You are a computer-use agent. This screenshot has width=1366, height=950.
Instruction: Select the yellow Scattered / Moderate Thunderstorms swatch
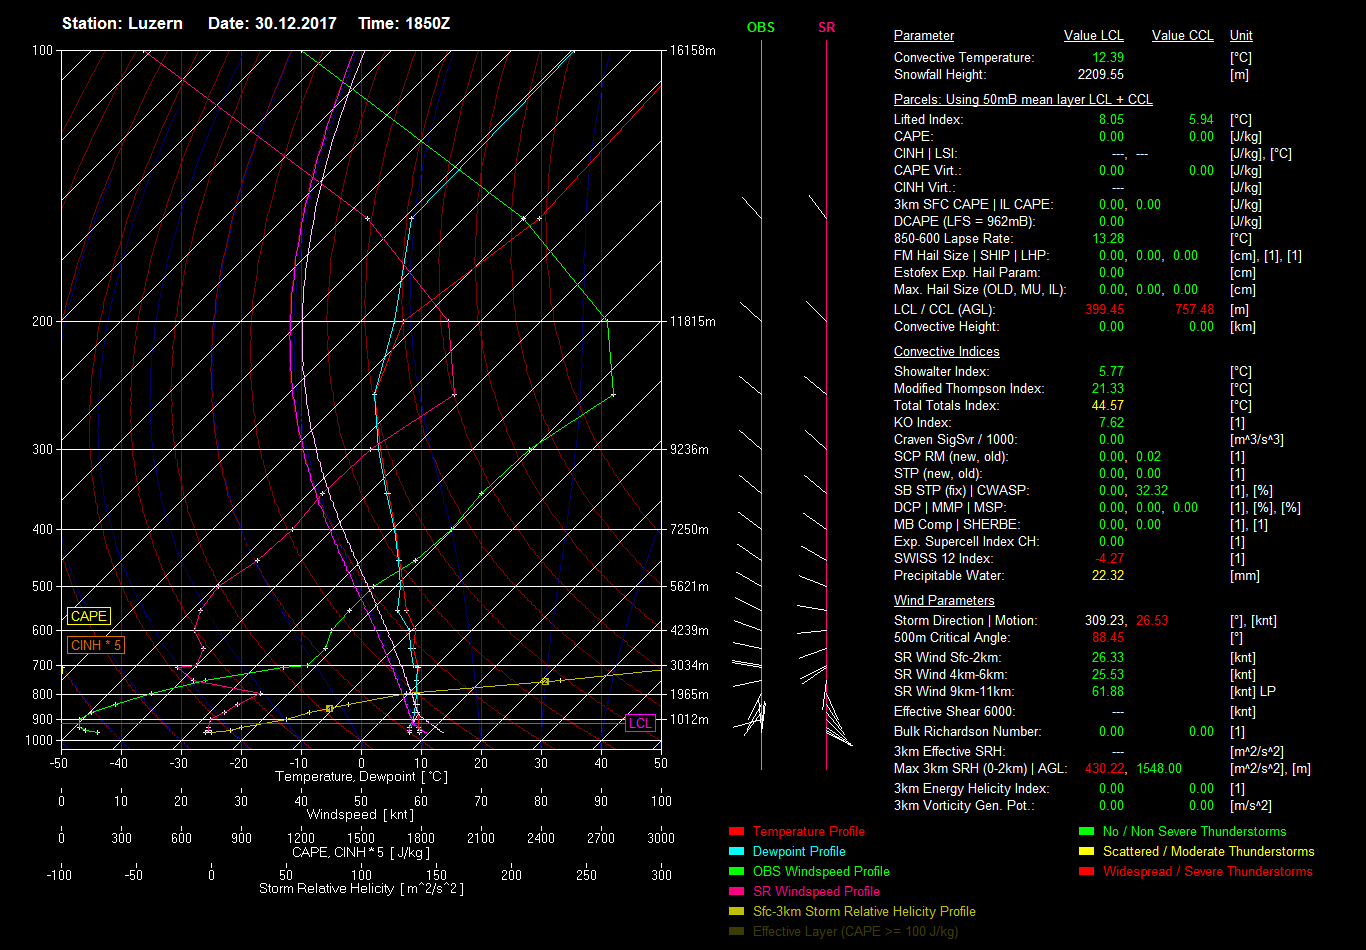click(x=1086, y=851)
